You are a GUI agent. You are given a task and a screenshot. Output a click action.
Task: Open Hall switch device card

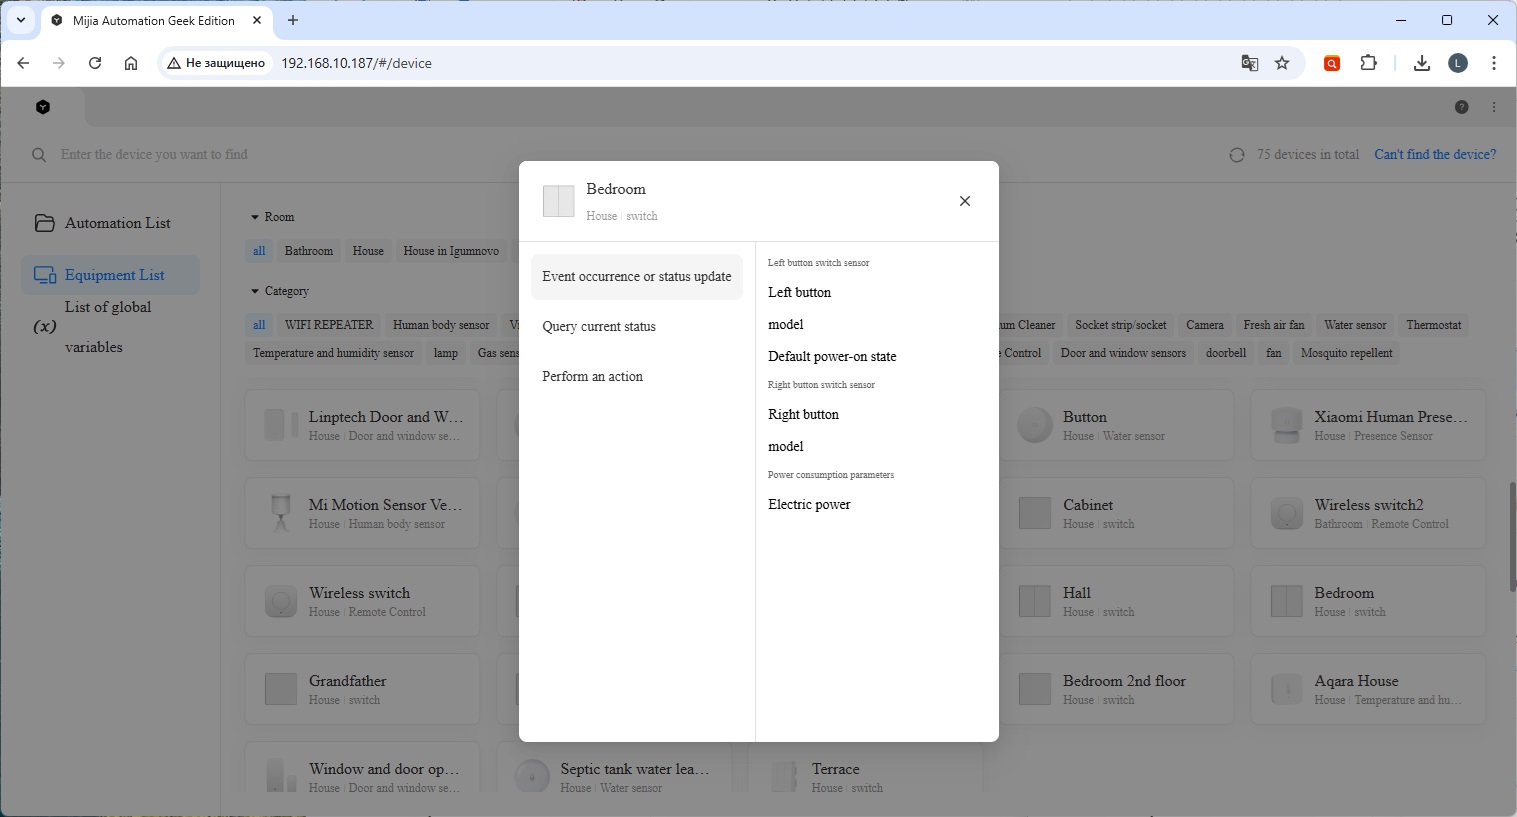point(1117,601)
